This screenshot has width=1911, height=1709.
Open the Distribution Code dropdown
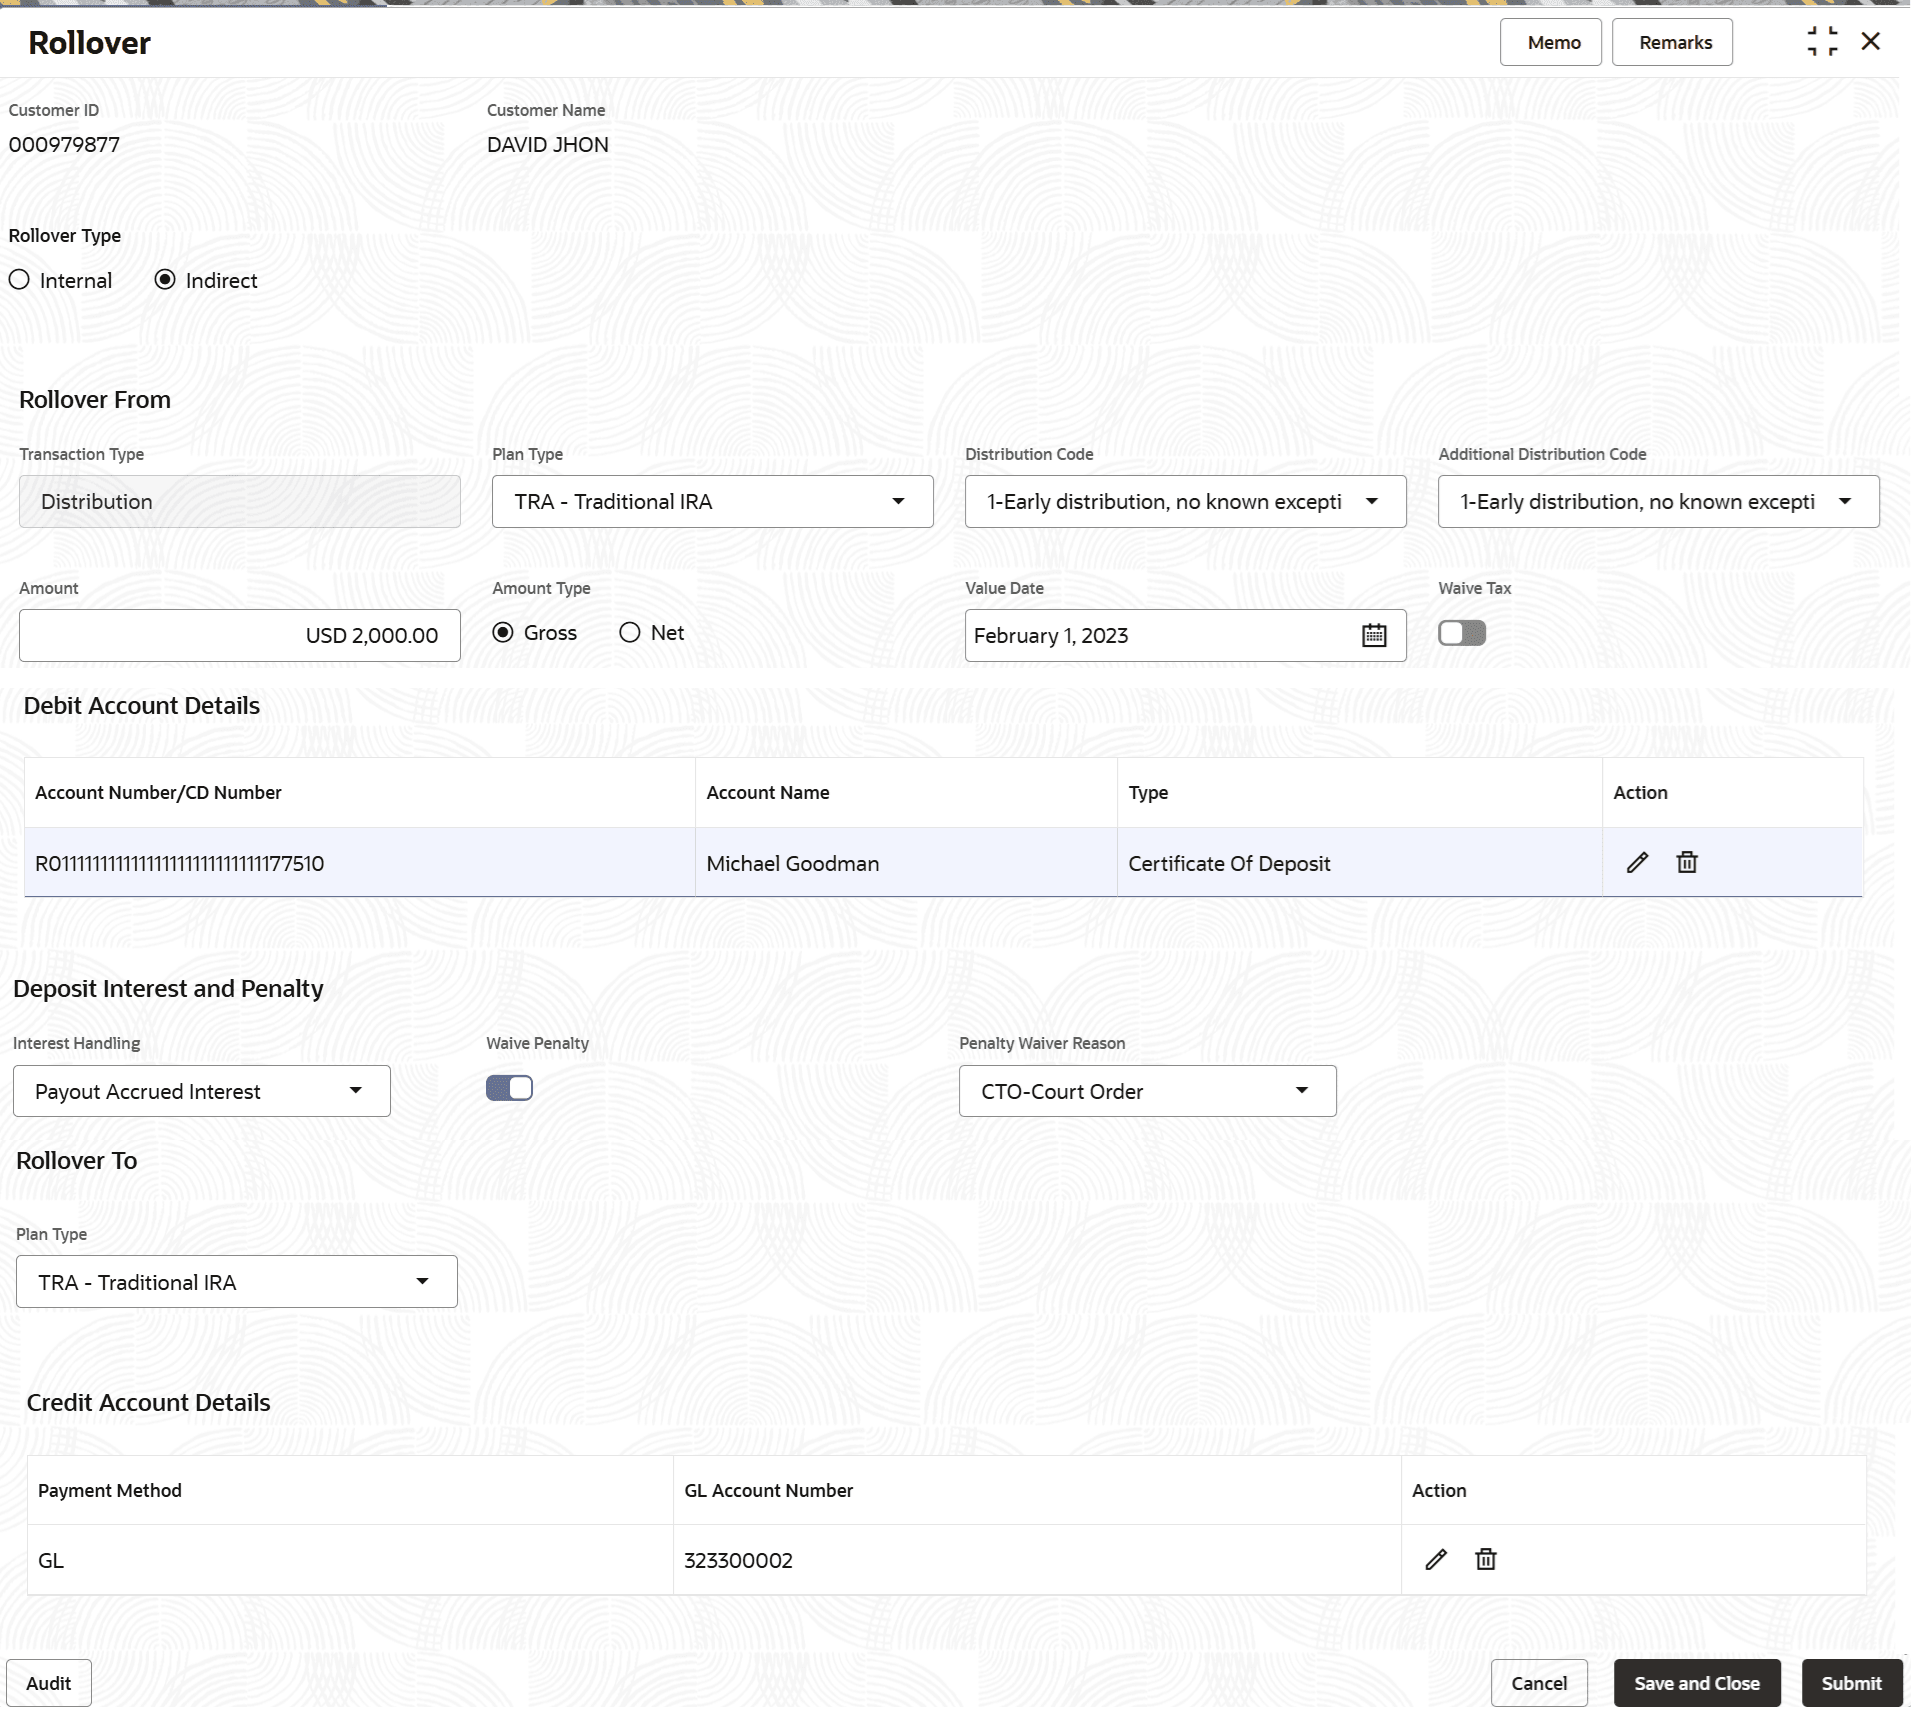[x=1186, y=501]
